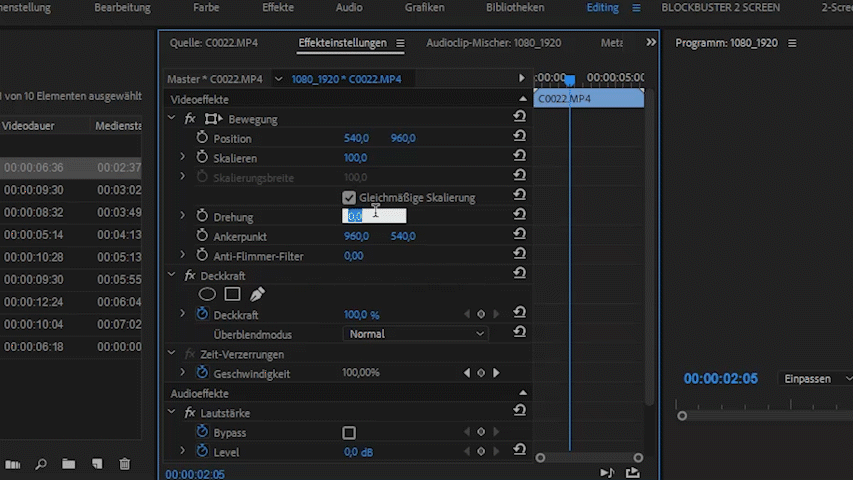The width and height of the screenshot is (853, 480).
Task: Reset the Bewegung effect parameters
Action: (519, 118)
